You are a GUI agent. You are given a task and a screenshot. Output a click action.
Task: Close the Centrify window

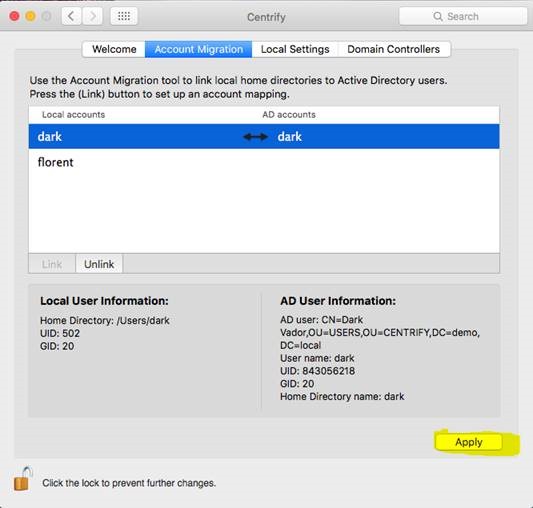14,16
